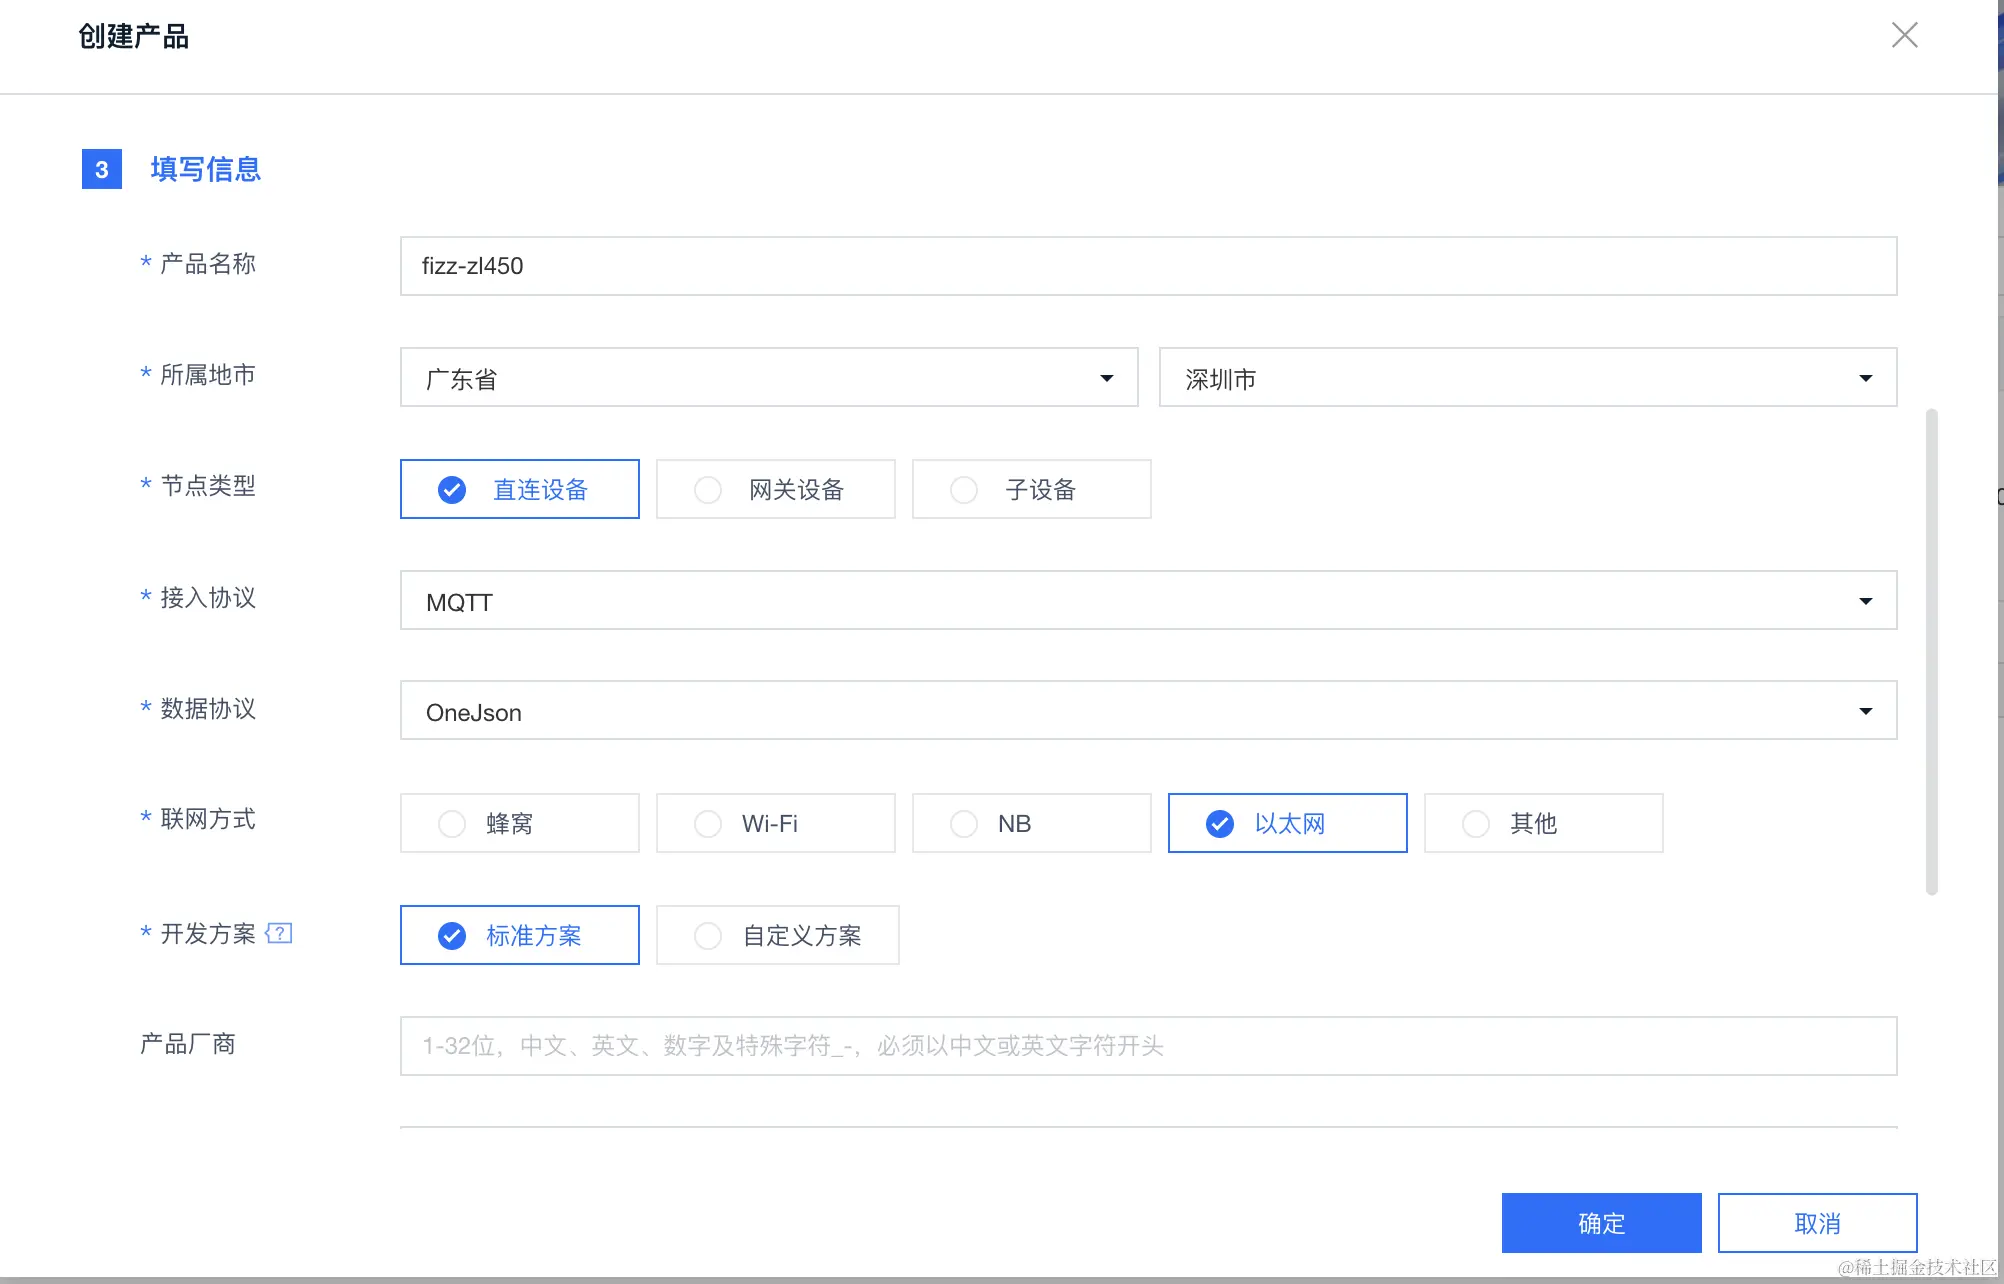Choose the Wi-Fi networking option
This screenshot has width=2004, height=1284.
(x=775, y=823)
